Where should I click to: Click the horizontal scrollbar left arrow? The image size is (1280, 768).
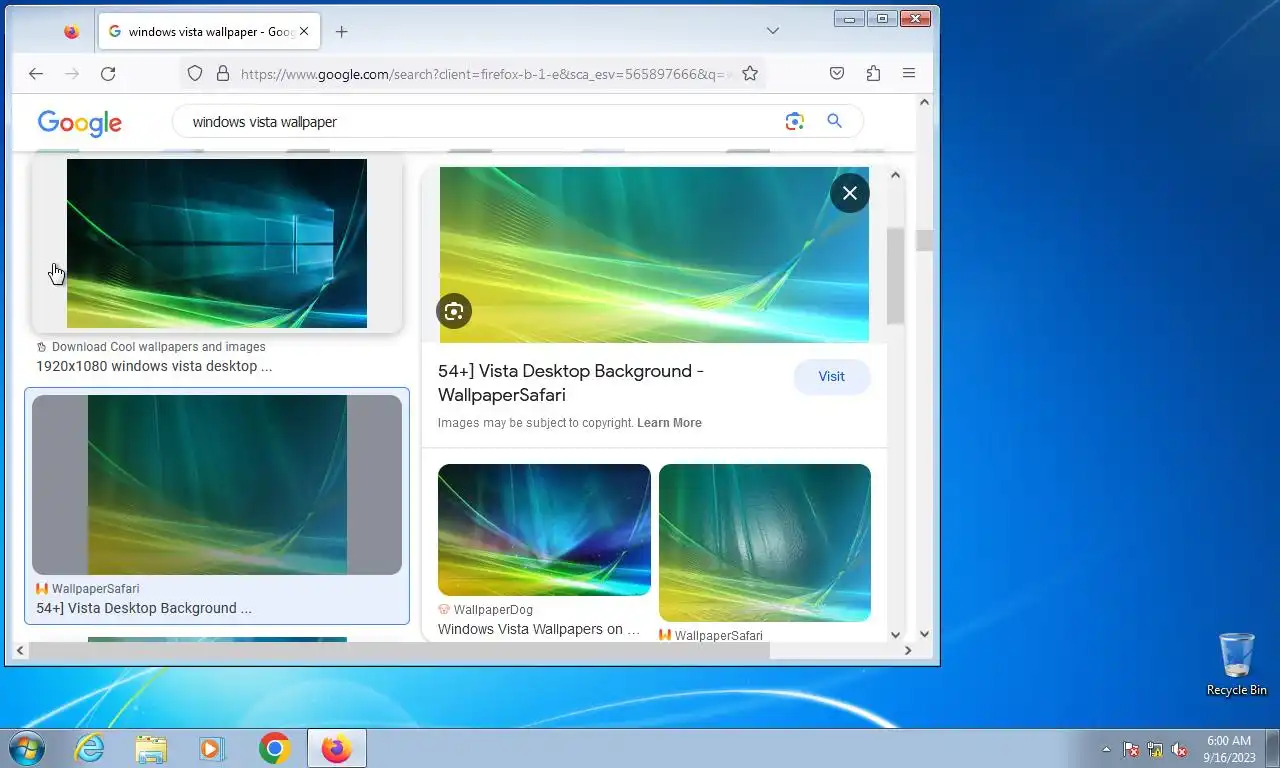(20, 650)
